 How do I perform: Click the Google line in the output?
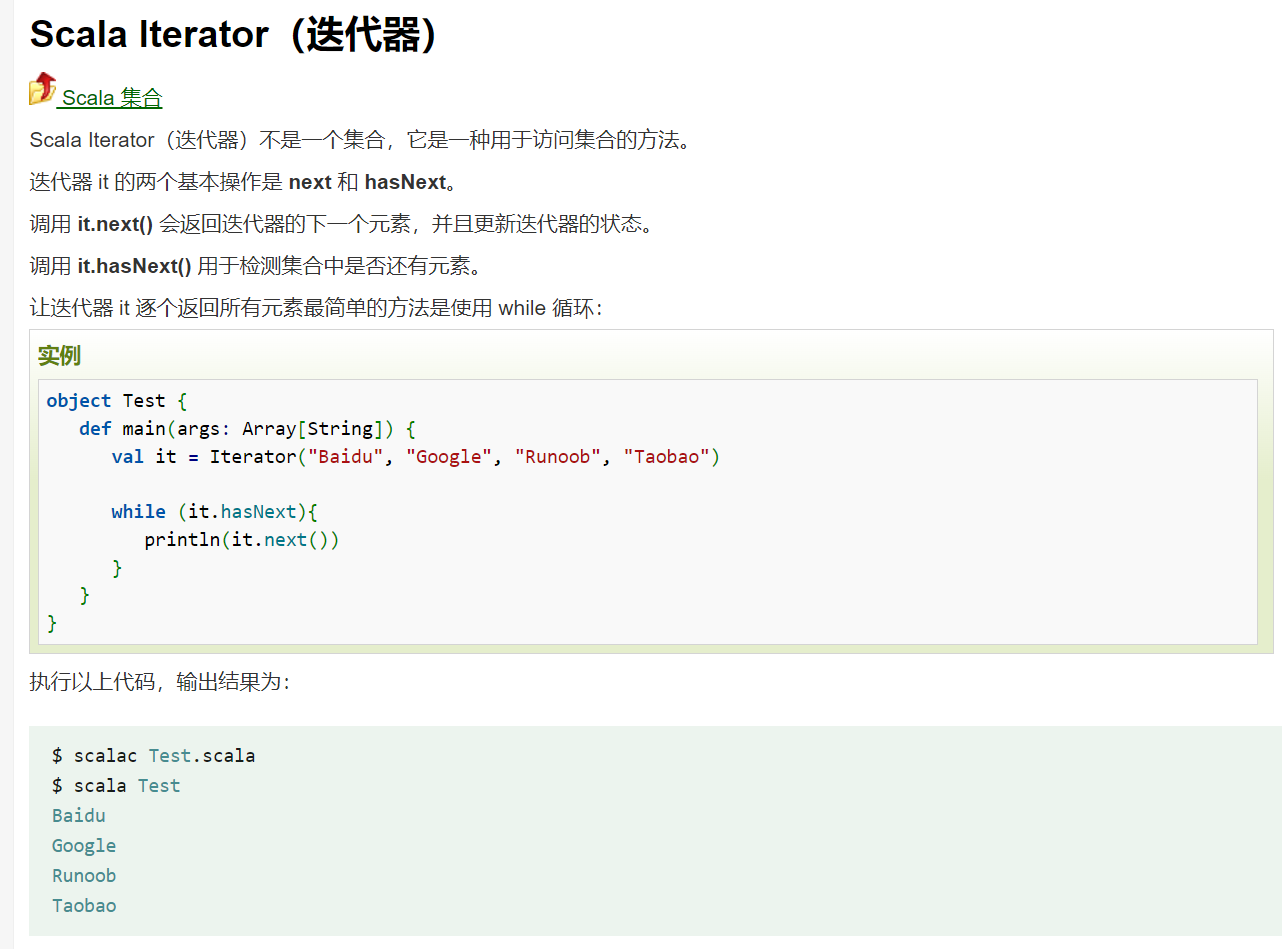(x=84, y=846)
